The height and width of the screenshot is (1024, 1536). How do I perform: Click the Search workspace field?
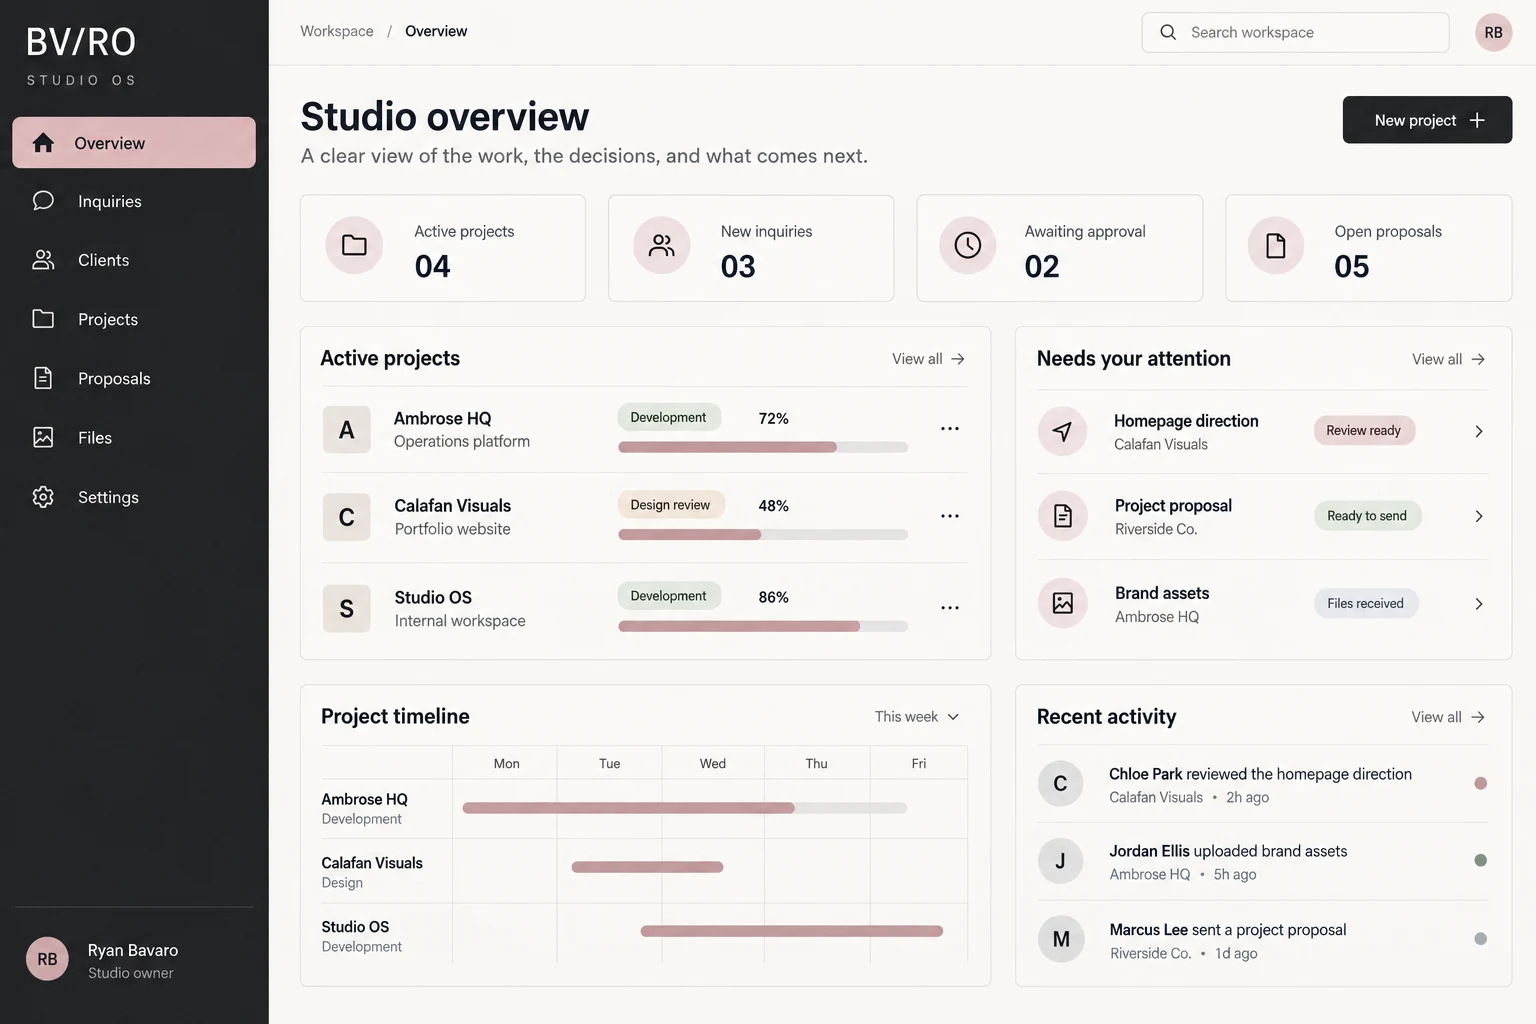click(1295, 32)
